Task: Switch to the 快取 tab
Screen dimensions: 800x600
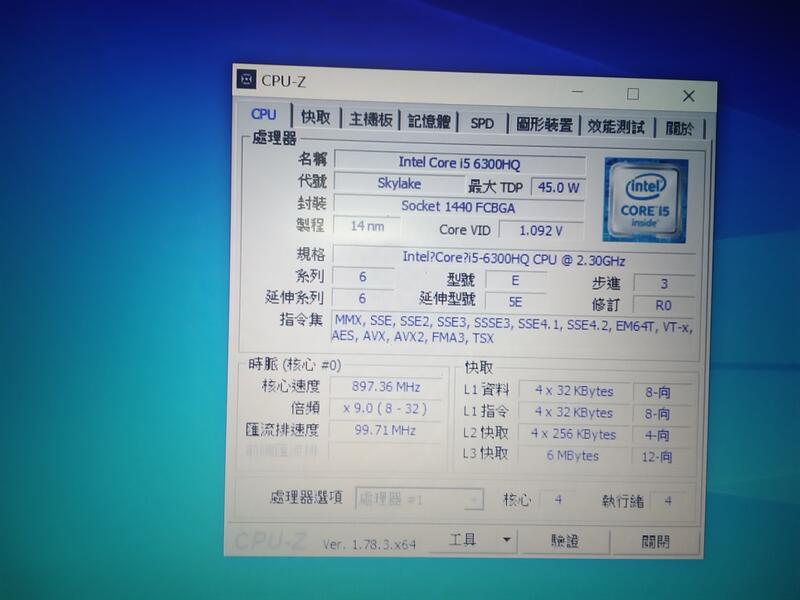Action: click(314, 115)
